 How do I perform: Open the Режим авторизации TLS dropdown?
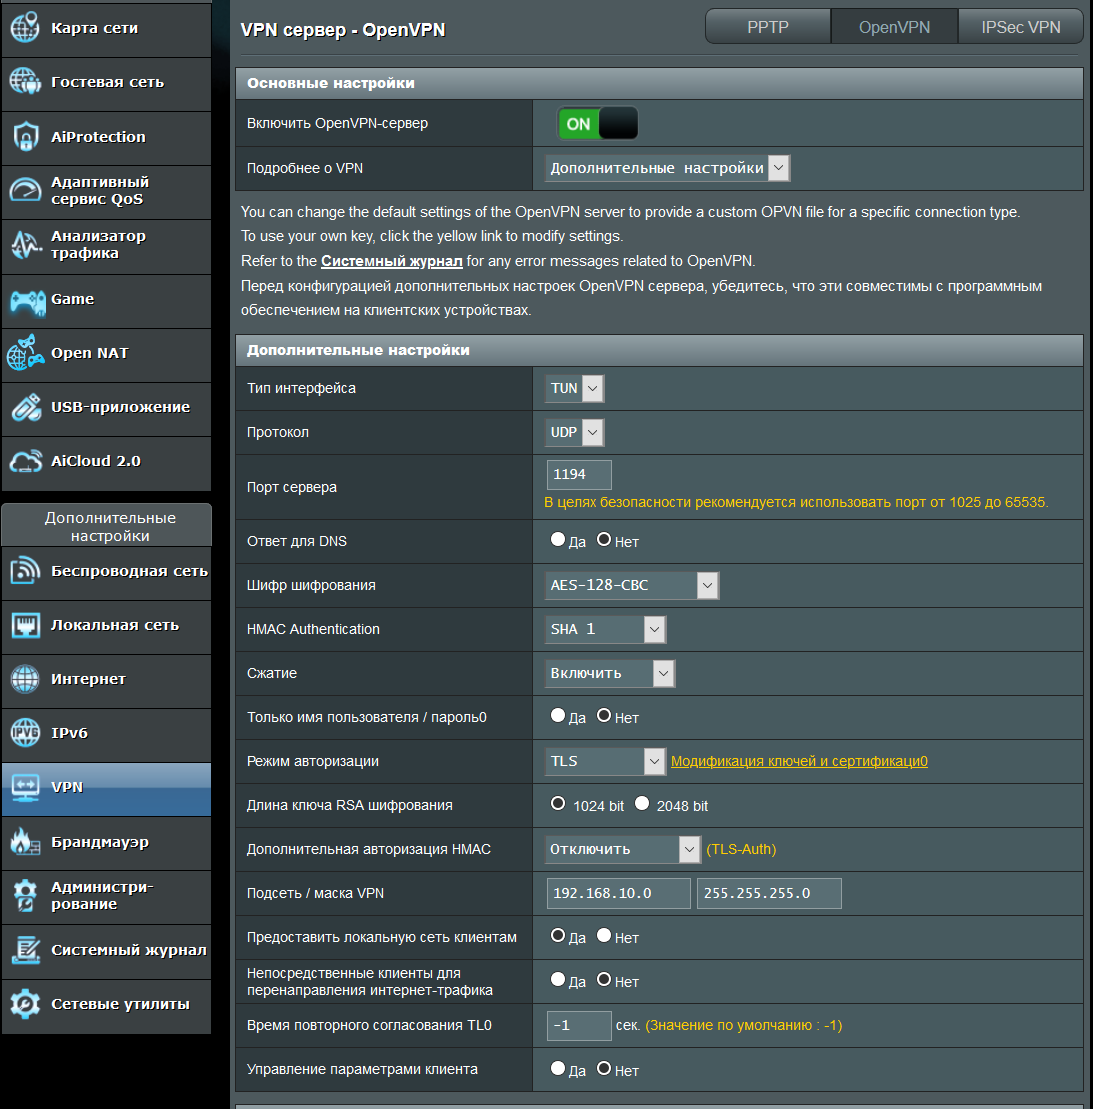coord(605,761)
